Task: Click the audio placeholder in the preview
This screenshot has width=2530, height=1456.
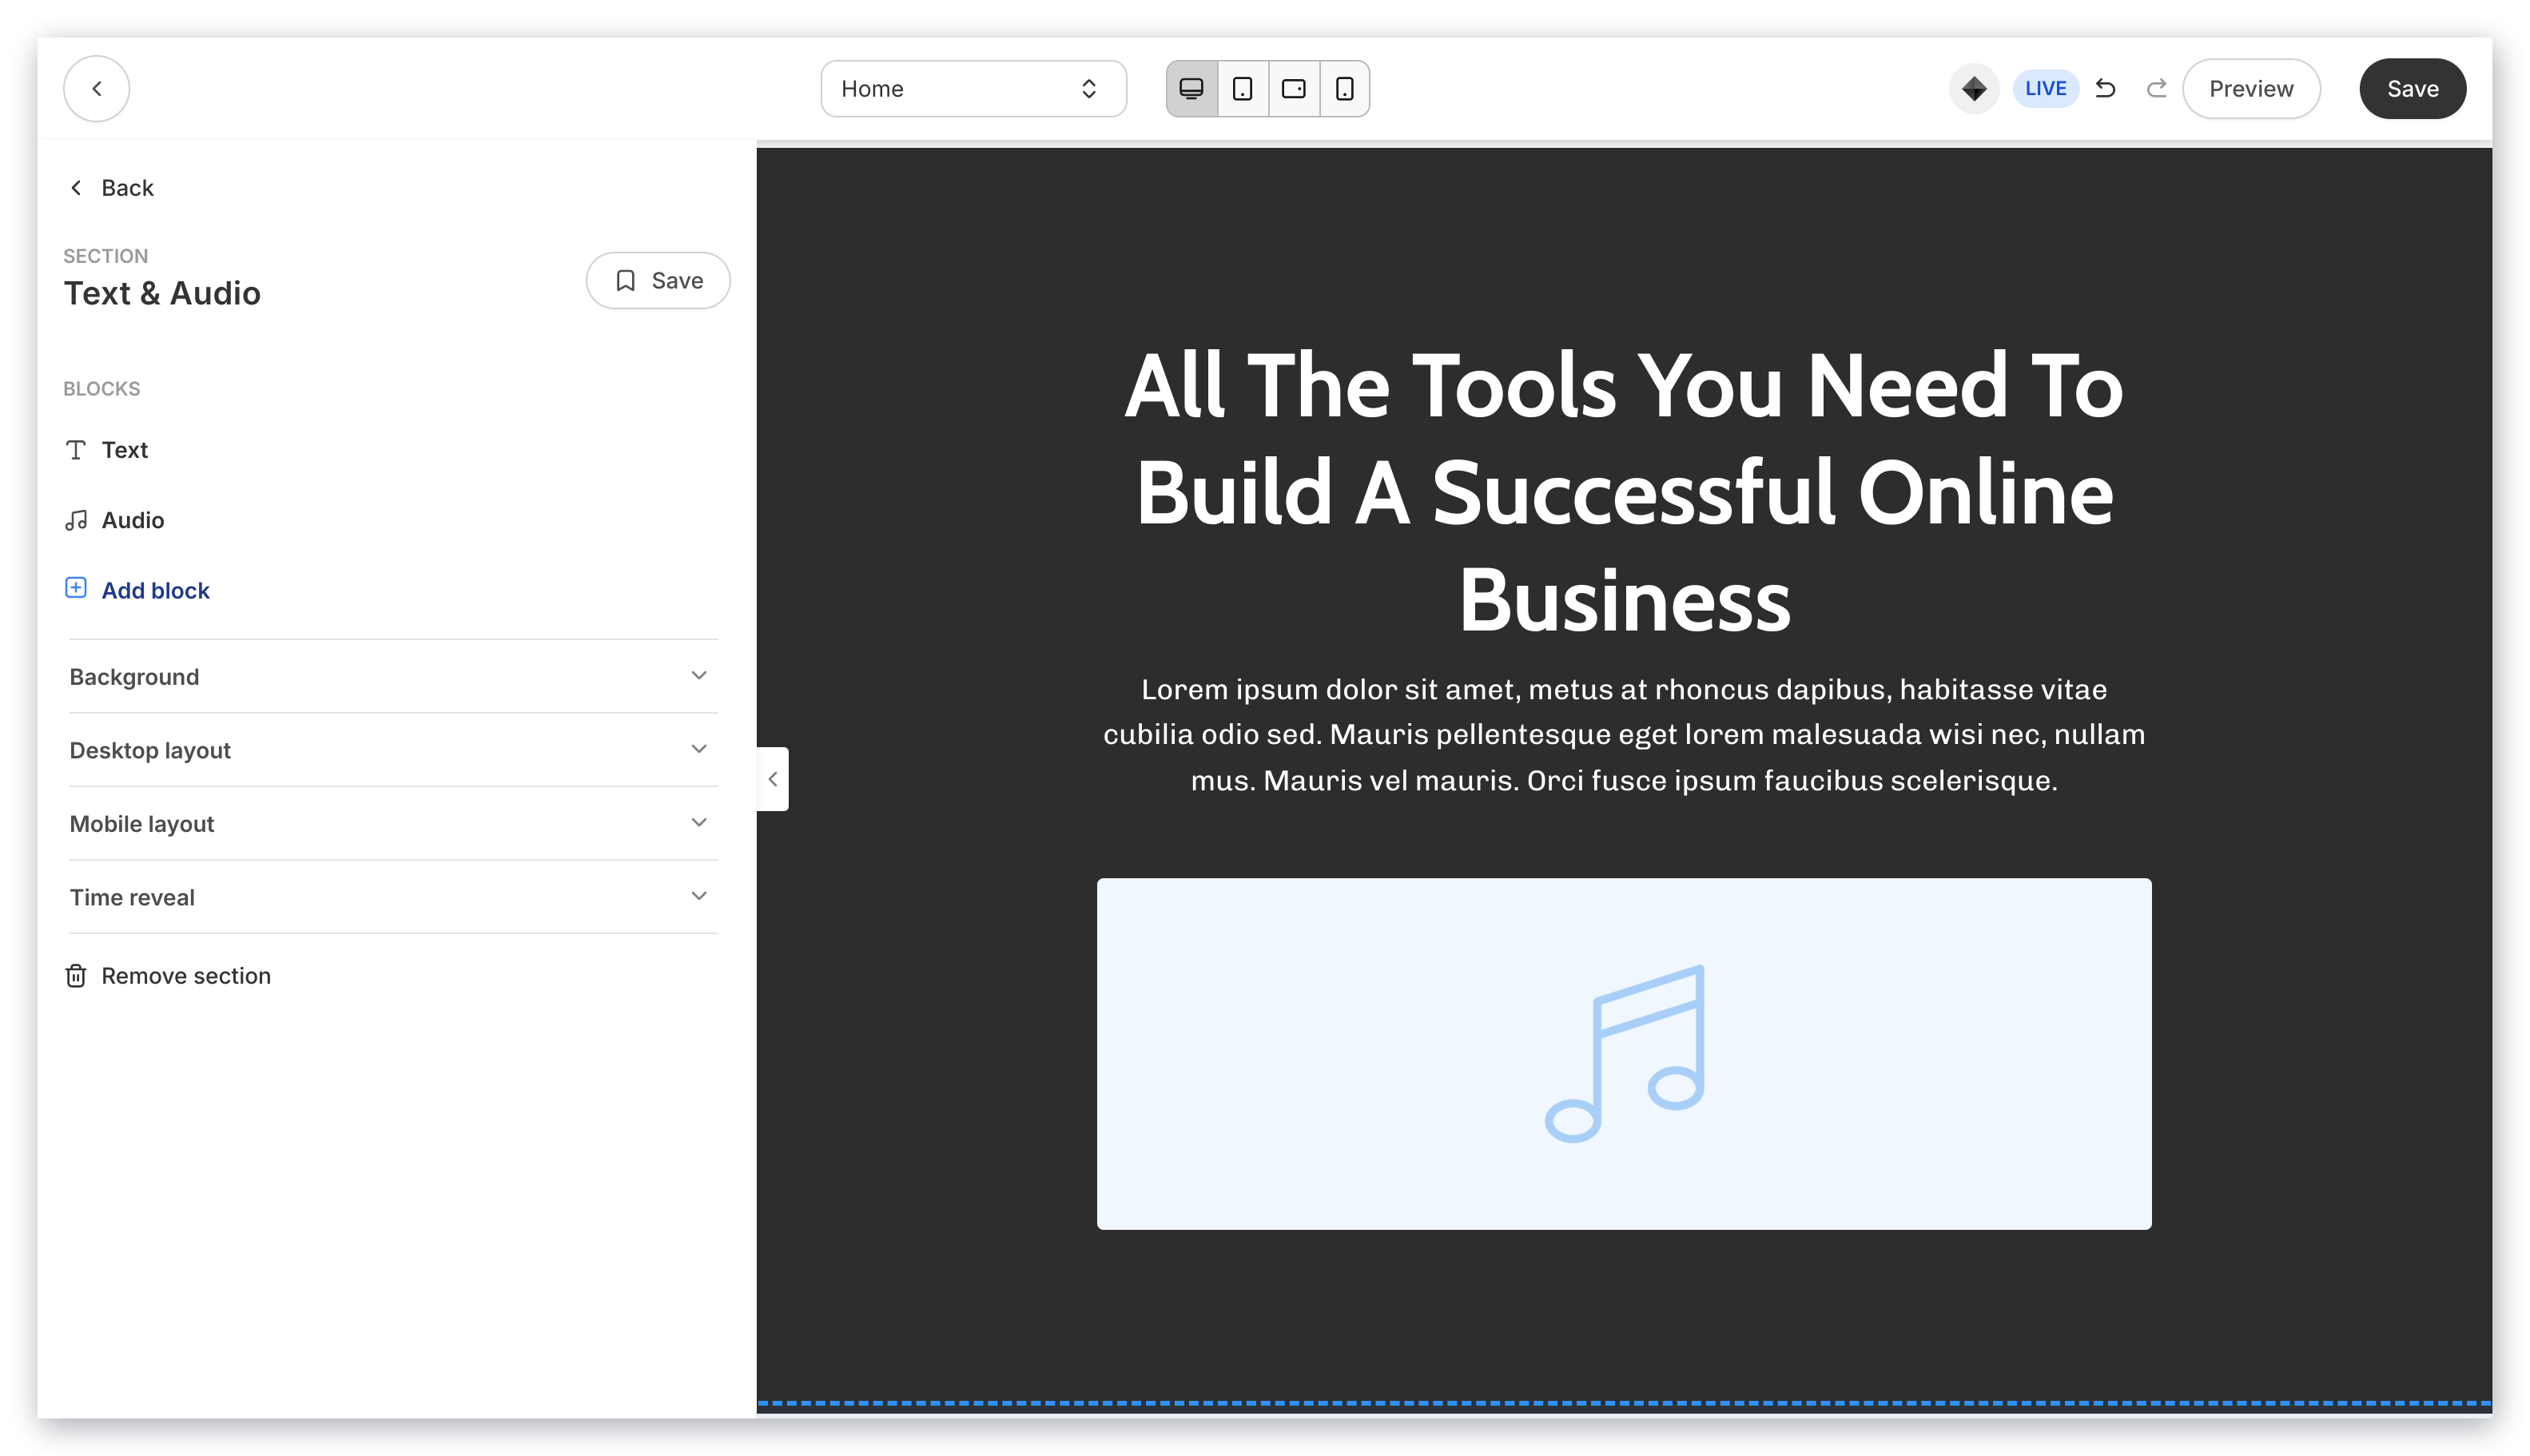Action: (1623, 1054)
